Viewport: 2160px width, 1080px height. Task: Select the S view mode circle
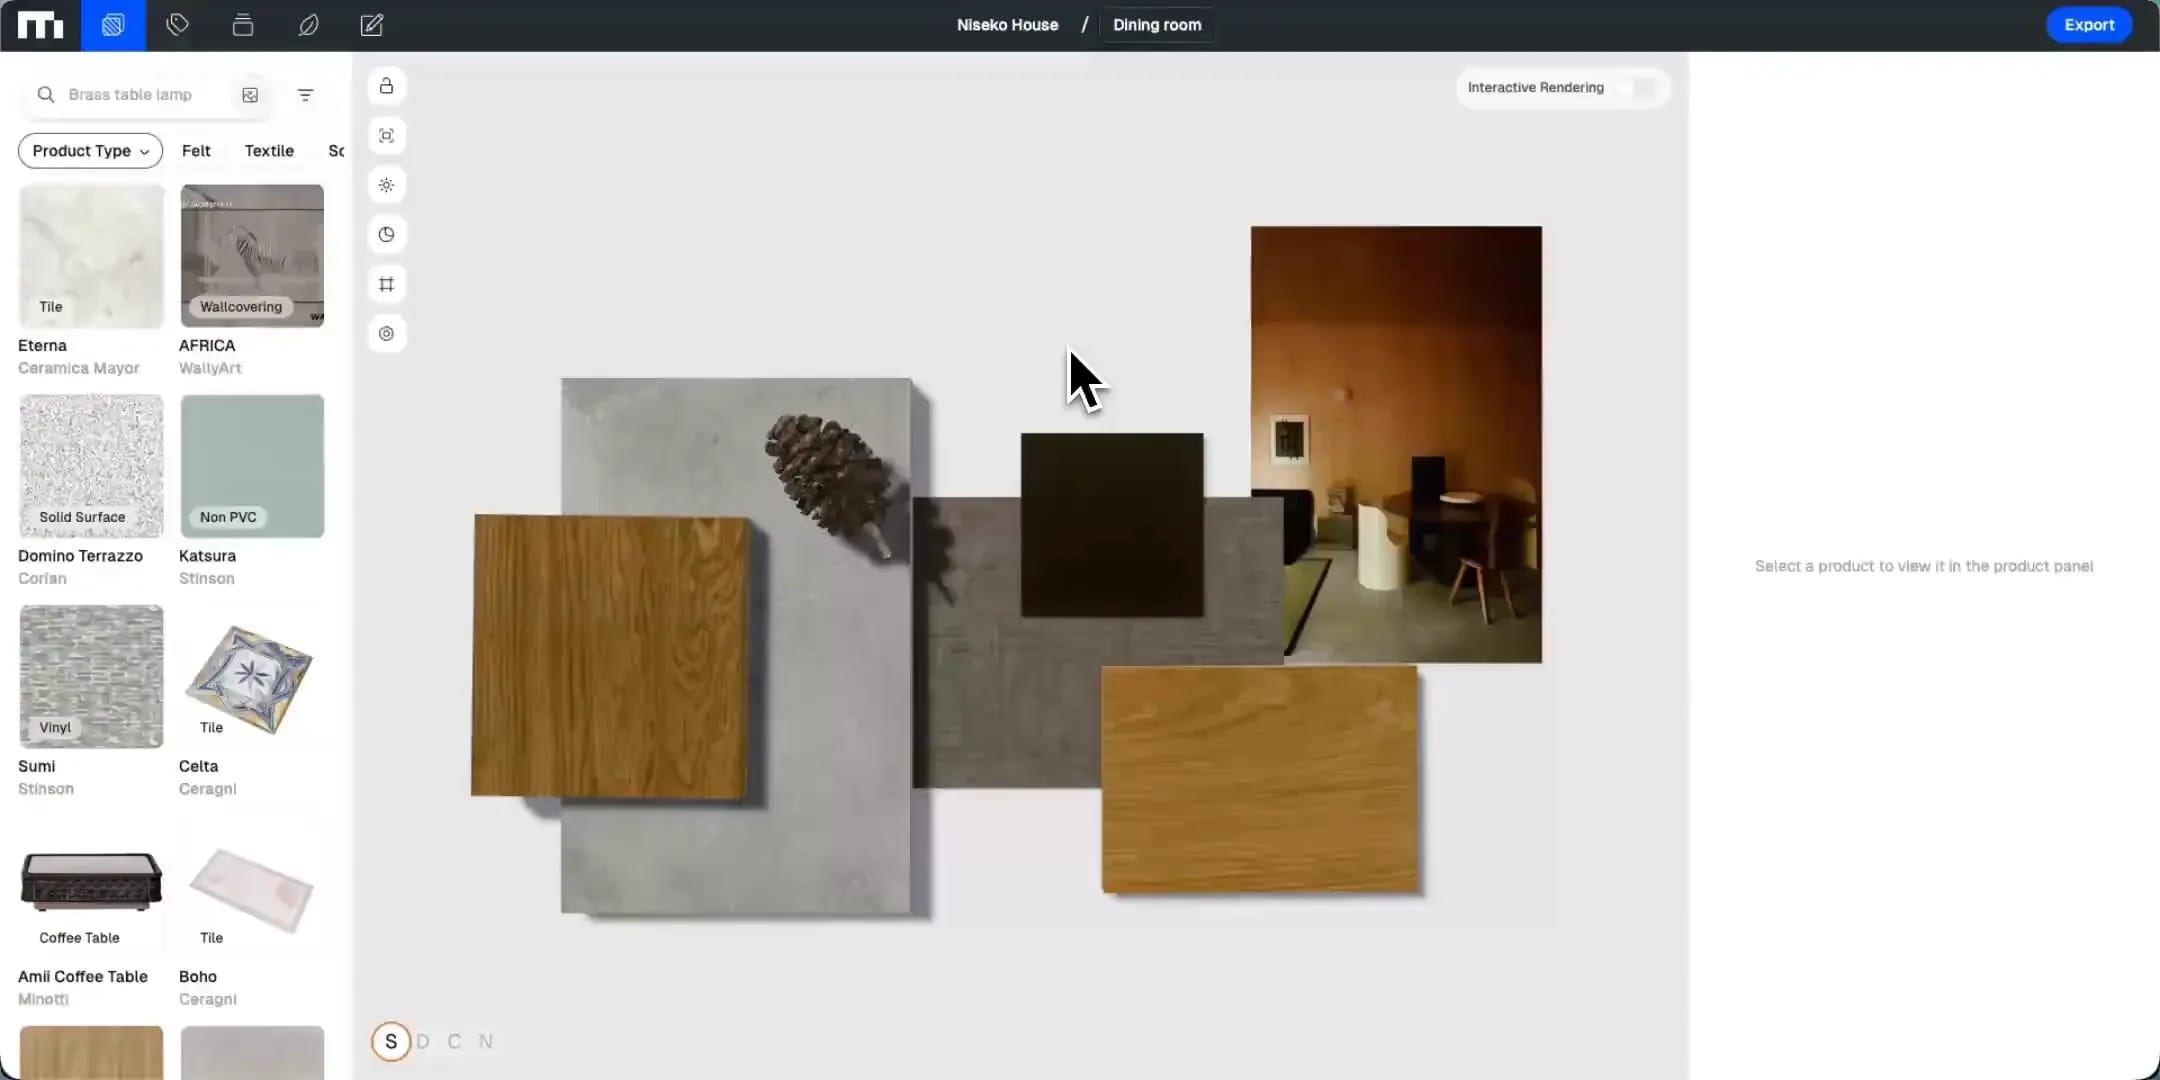point(391,1041)
